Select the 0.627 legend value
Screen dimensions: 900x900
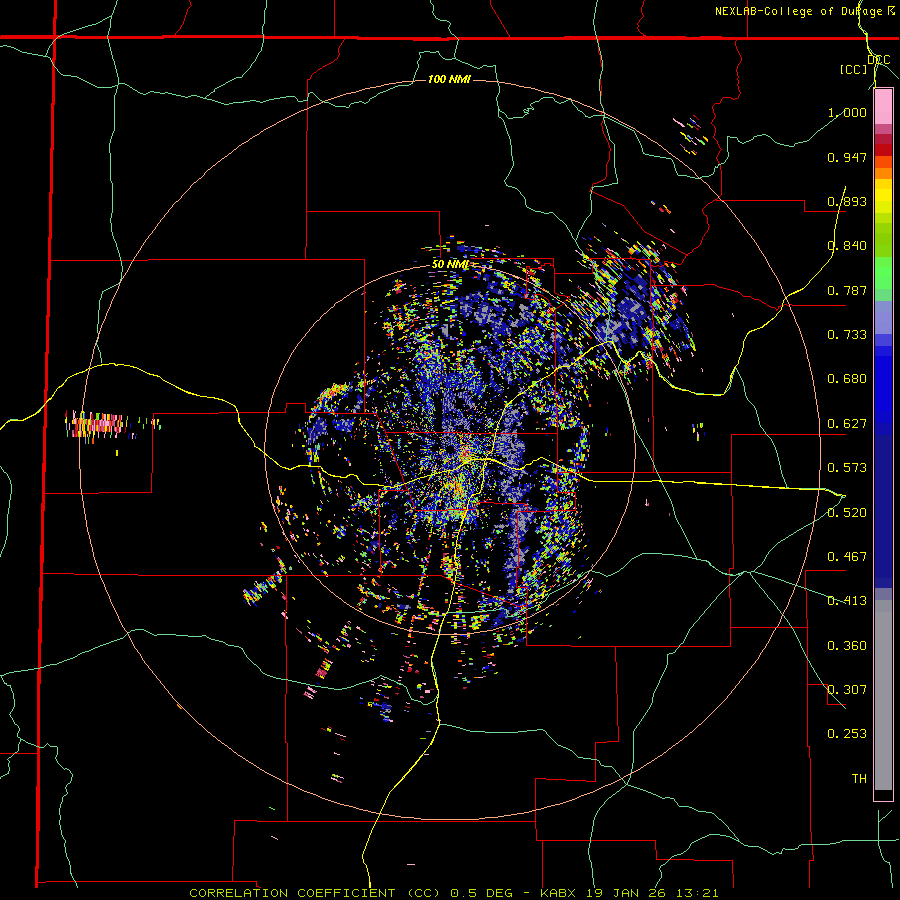tap(847, 424)
